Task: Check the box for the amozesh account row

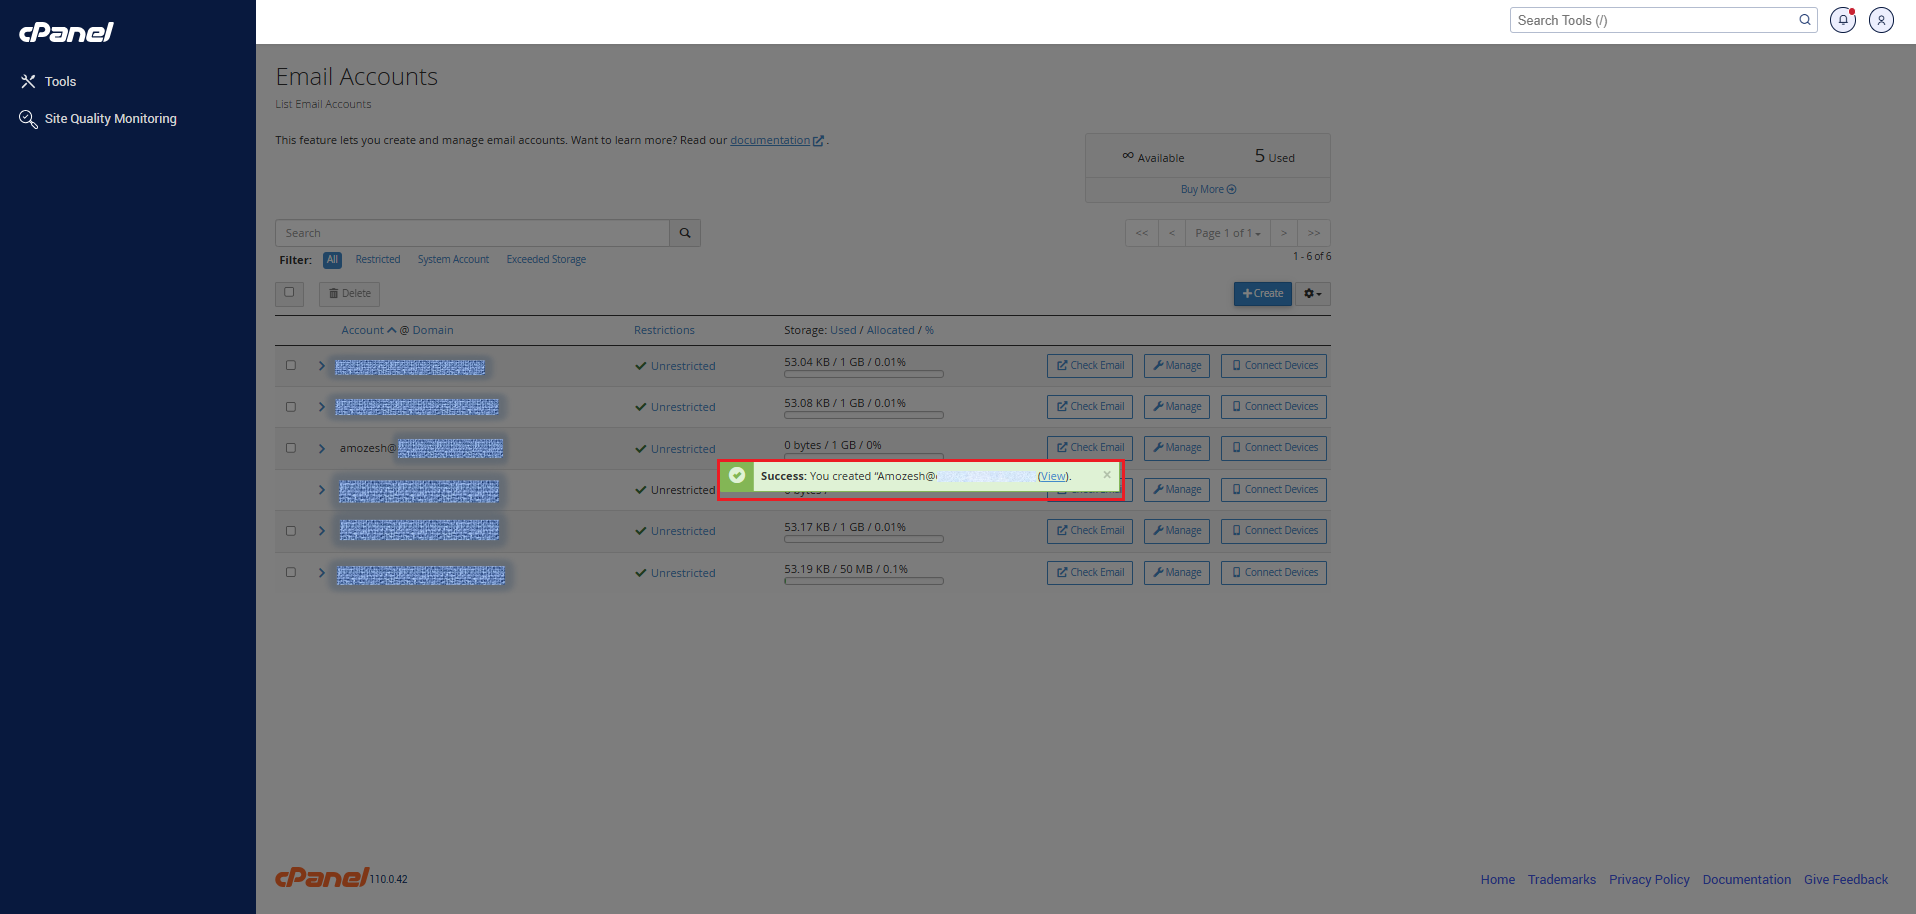Action: click(291, 448)
